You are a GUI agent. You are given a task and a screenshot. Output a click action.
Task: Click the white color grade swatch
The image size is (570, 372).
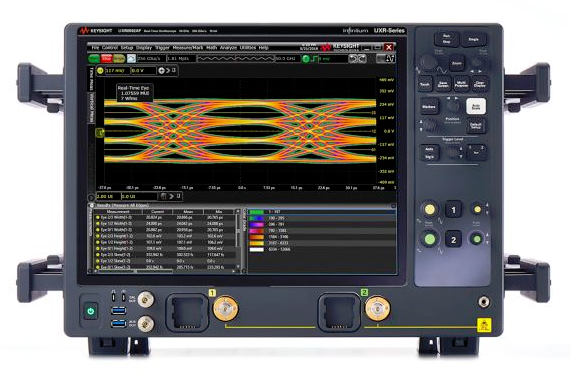tap(256, 249)
